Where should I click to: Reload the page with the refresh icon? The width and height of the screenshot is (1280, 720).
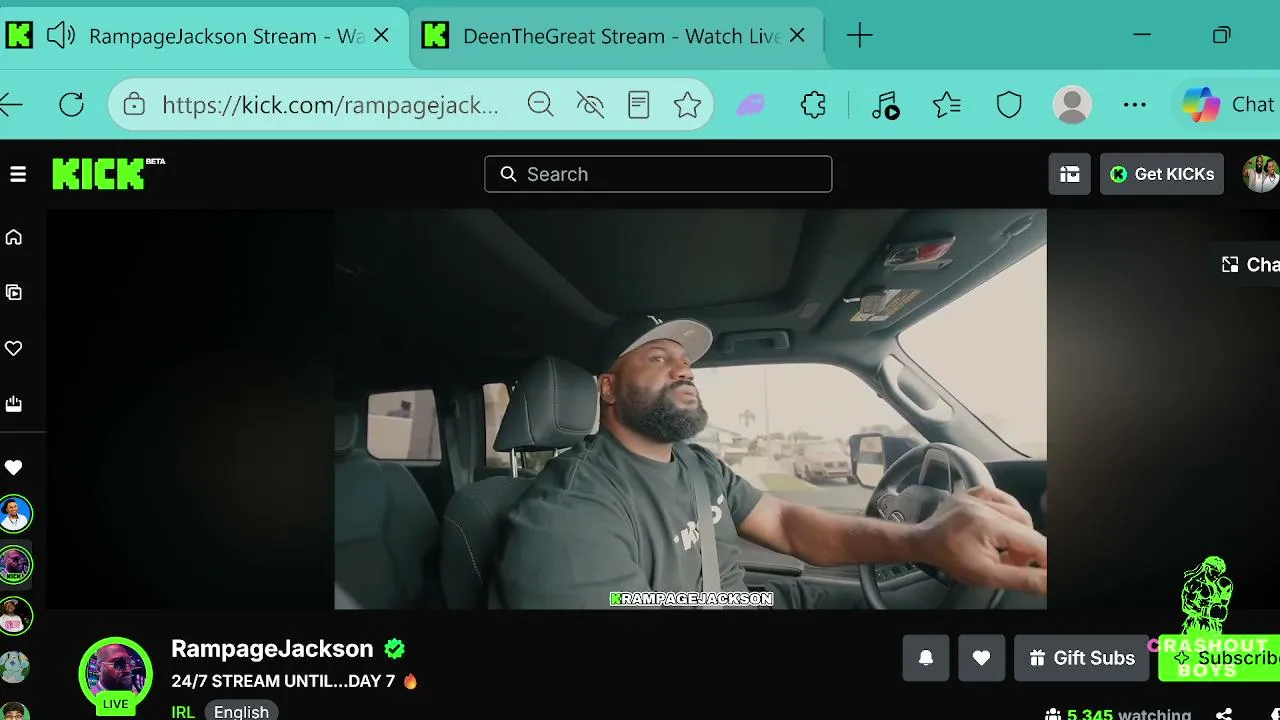pos(71,104)
